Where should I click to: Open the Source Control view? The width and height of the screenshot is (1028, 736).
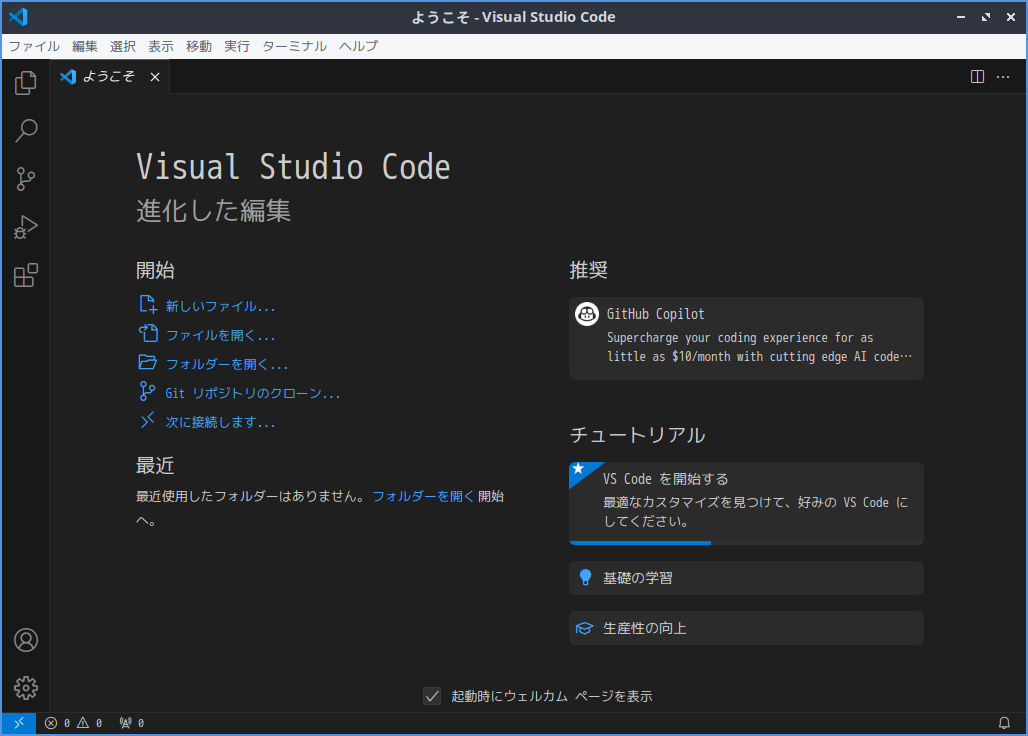(26, 179)
